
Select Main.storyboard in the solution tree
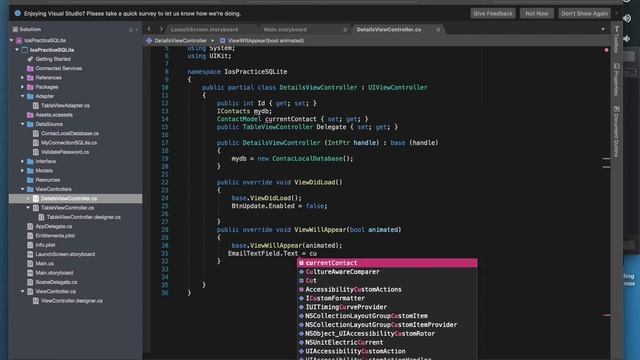pos(54,273)
